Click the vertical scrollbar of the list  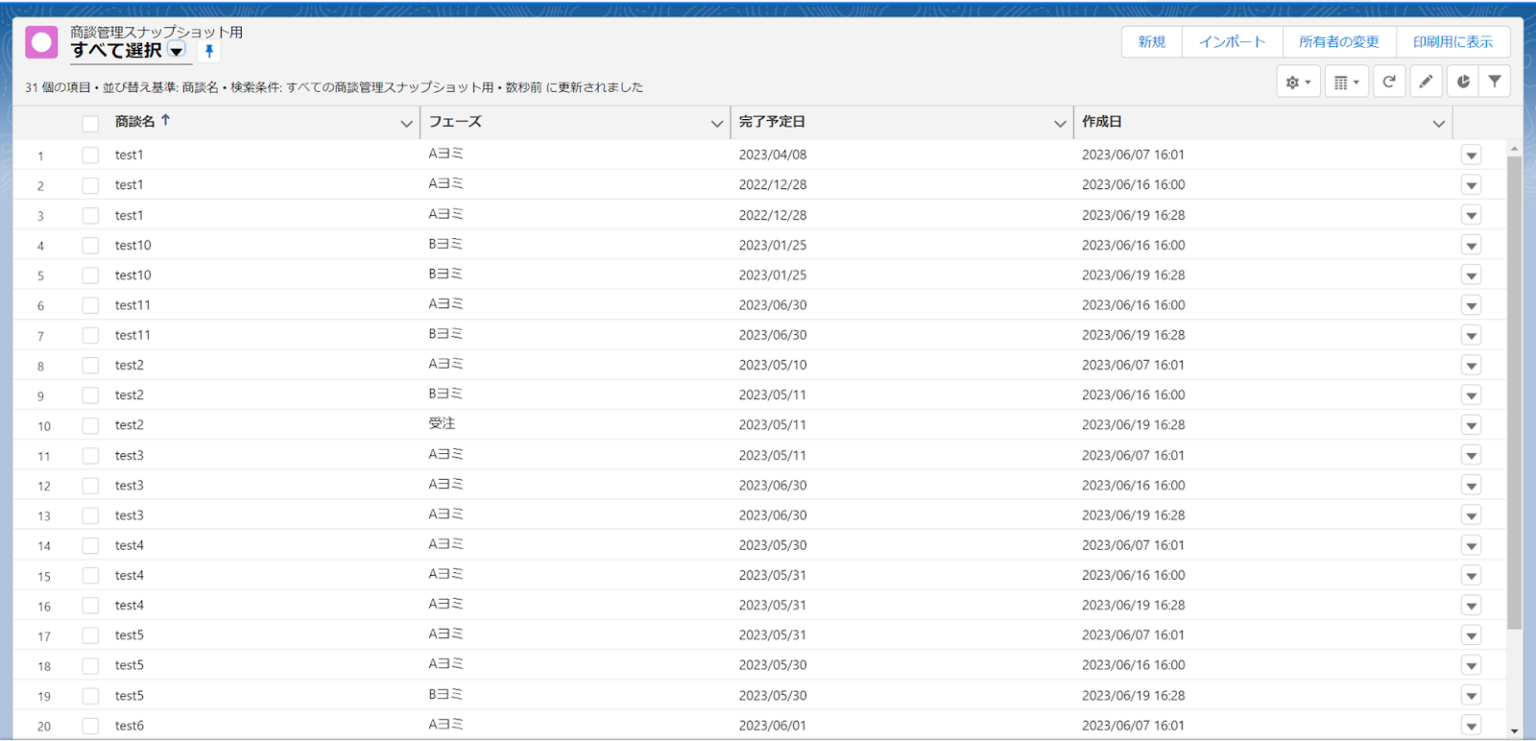pos(1514,400)
